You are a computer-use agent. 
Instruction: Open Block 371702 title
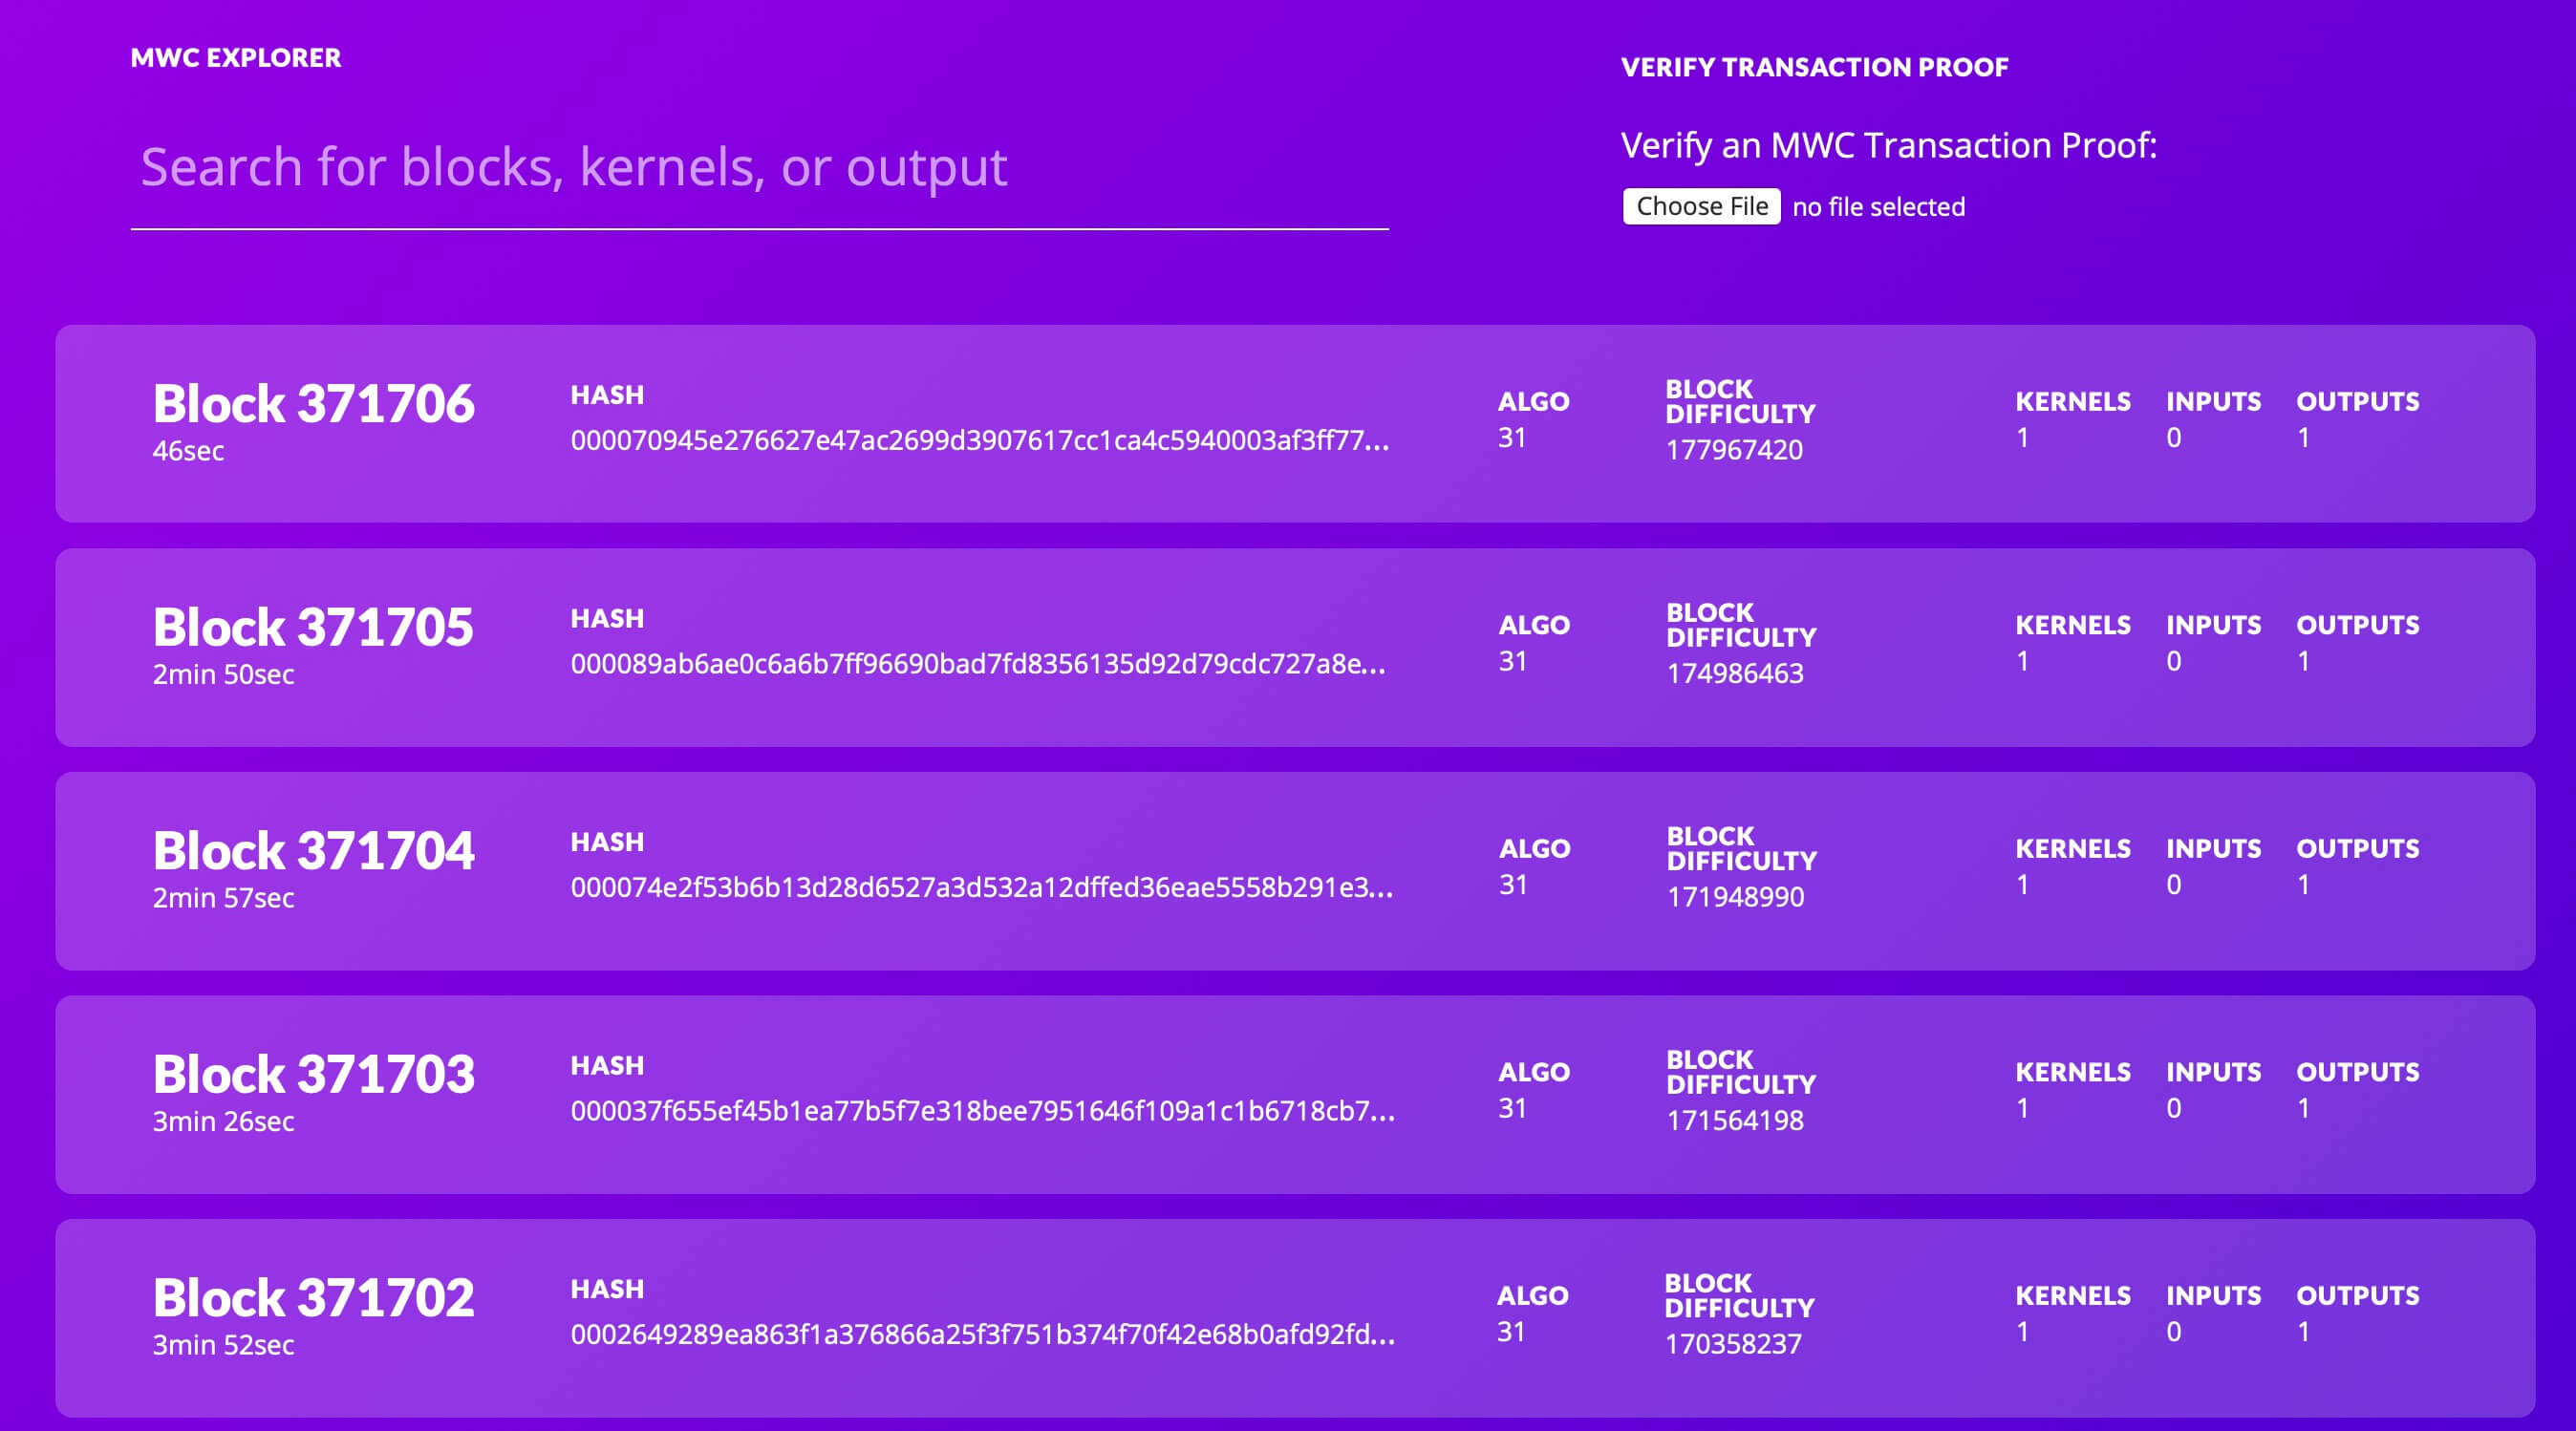point(313,1298)
